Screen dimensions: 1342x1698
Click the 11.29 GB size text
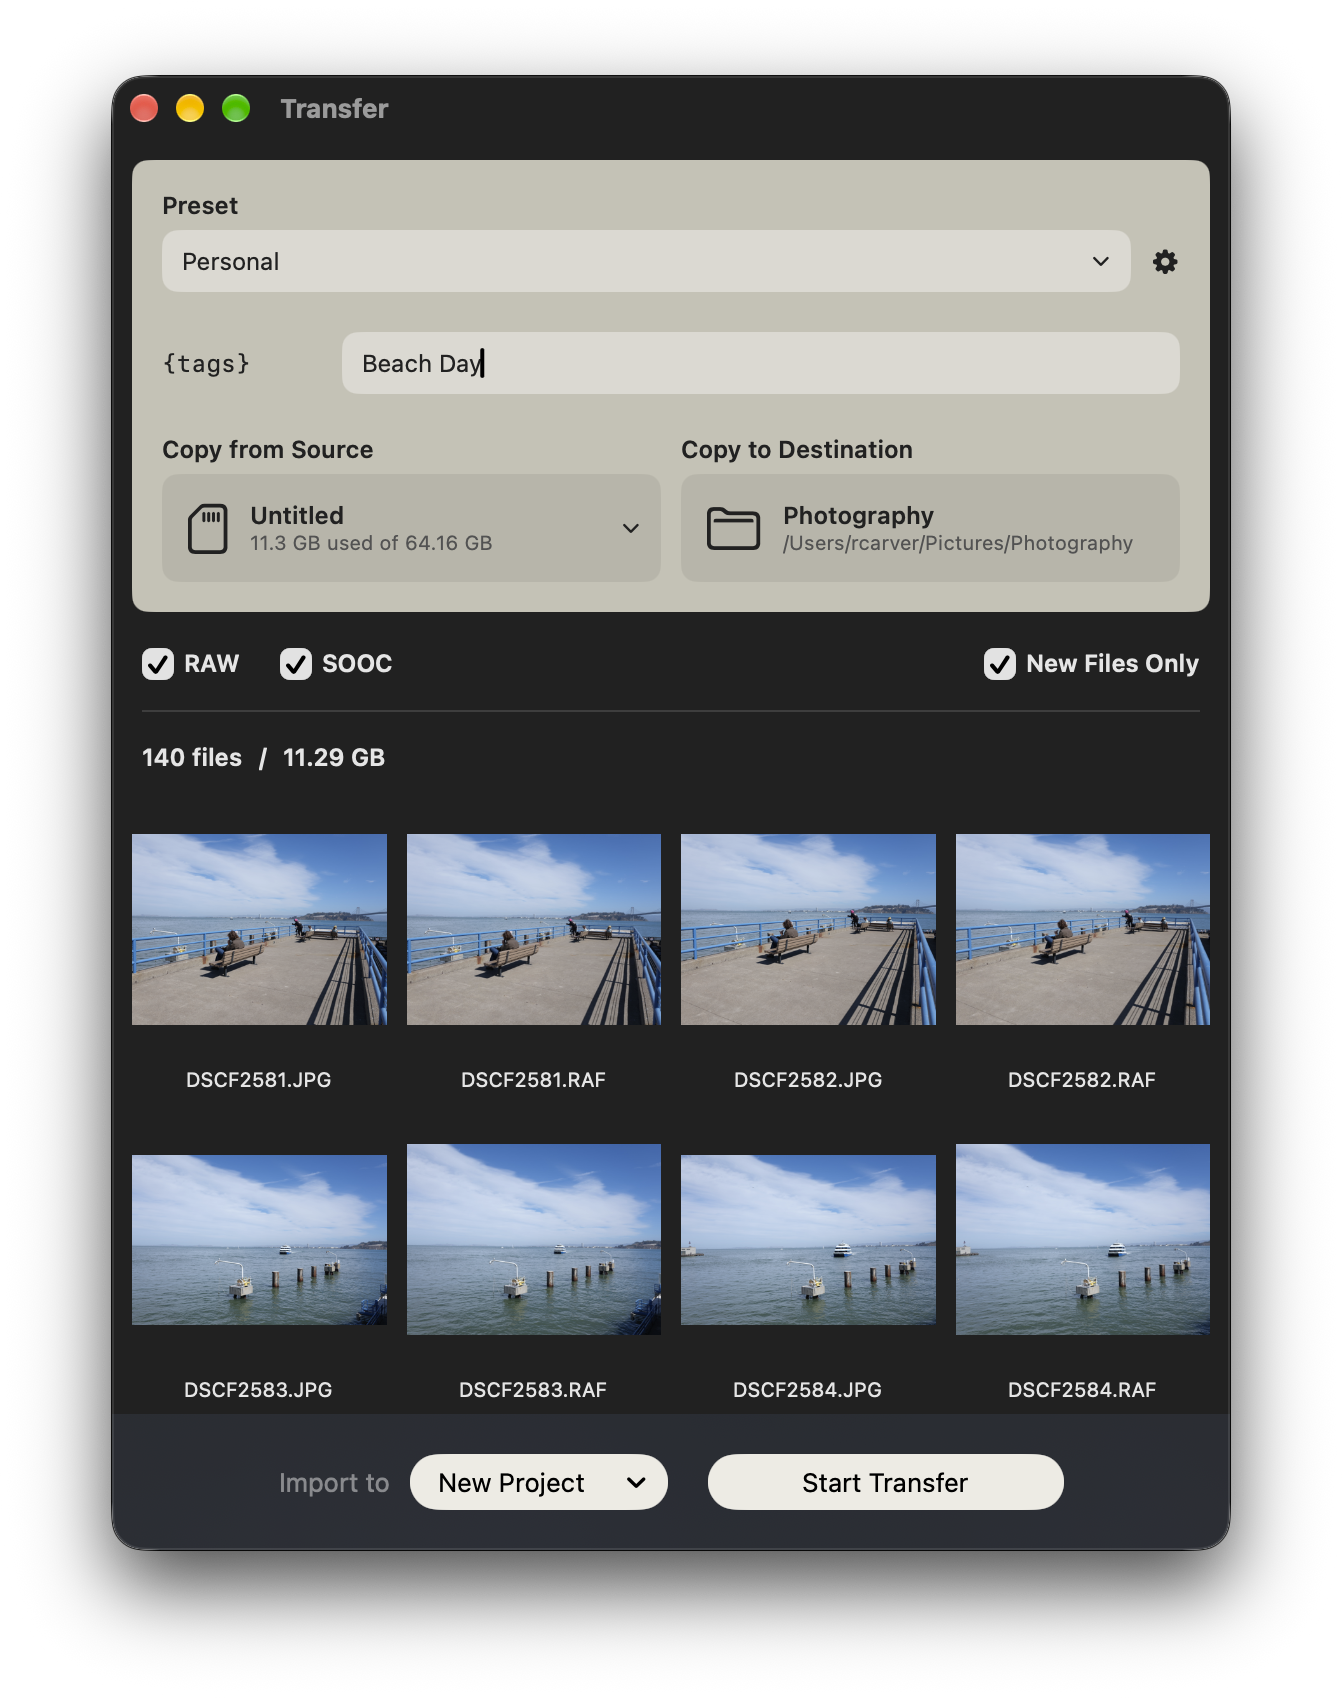(334, 758)
